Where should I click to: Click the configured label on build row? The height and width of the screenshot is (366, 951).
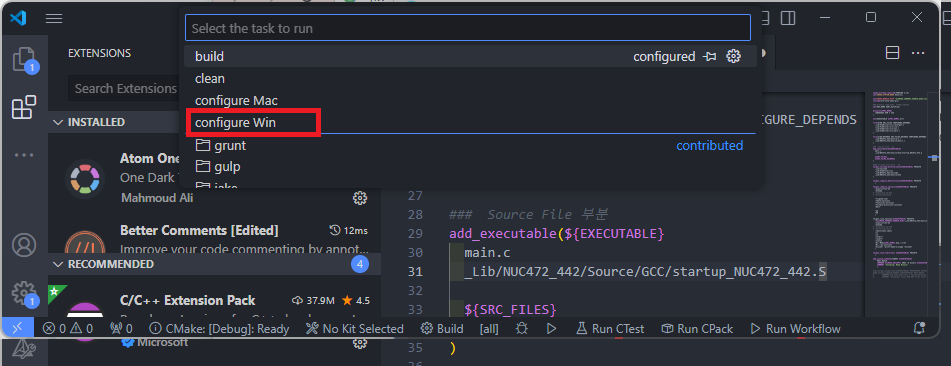point(664,56)
